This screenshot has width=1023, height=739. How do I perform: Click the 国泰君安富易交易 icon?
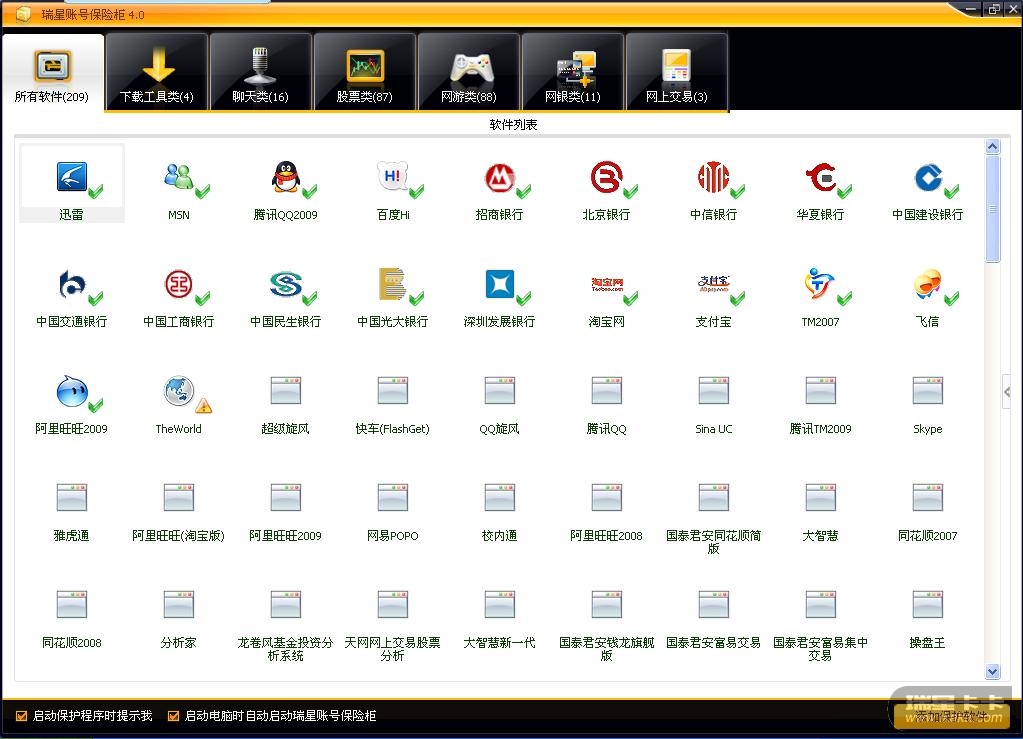click(x=714, y=605)
